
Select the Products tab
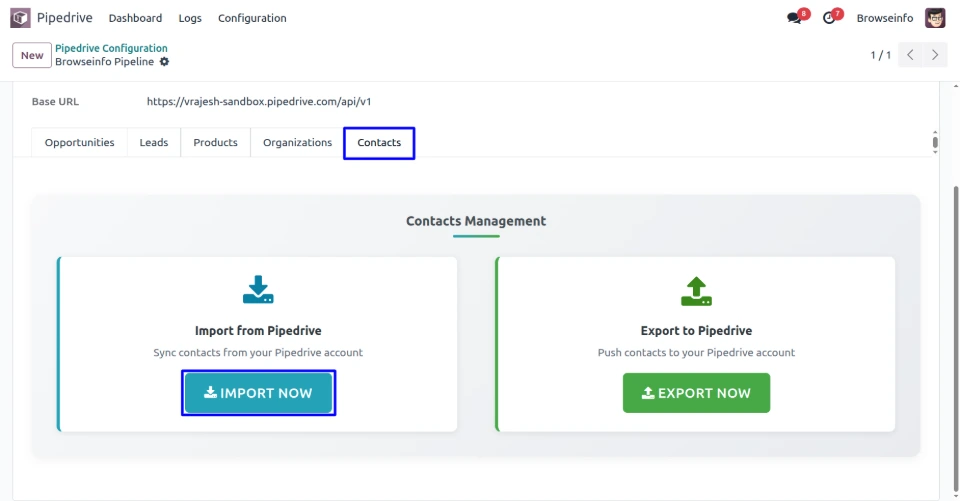coord(215,143)
